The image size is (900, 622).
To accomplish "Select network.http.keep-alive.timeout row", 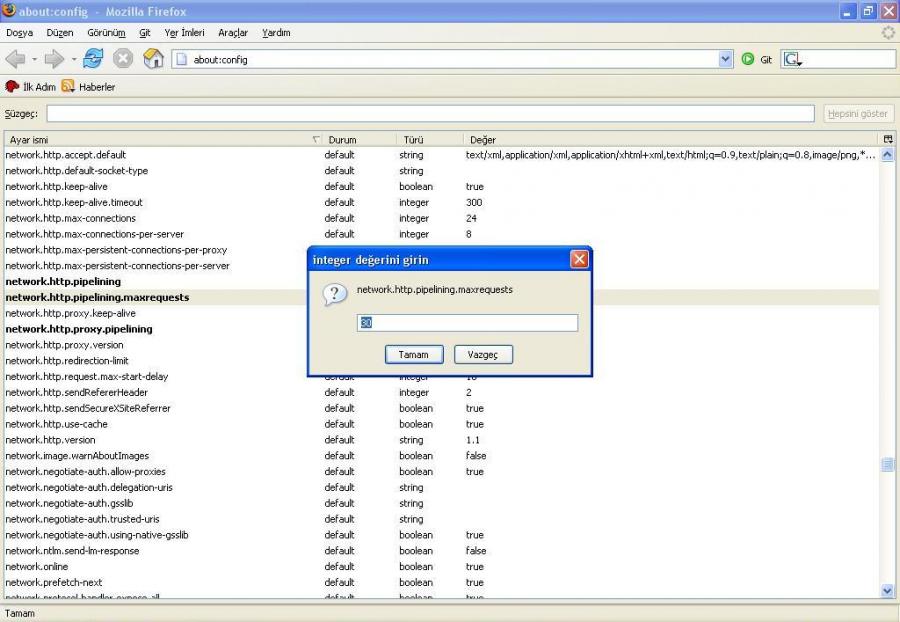I will coord(441,203).
